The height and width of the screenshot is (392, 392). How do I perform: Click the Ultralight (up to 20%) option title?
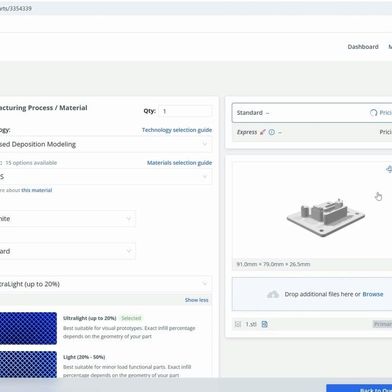(x=90, y=318)
